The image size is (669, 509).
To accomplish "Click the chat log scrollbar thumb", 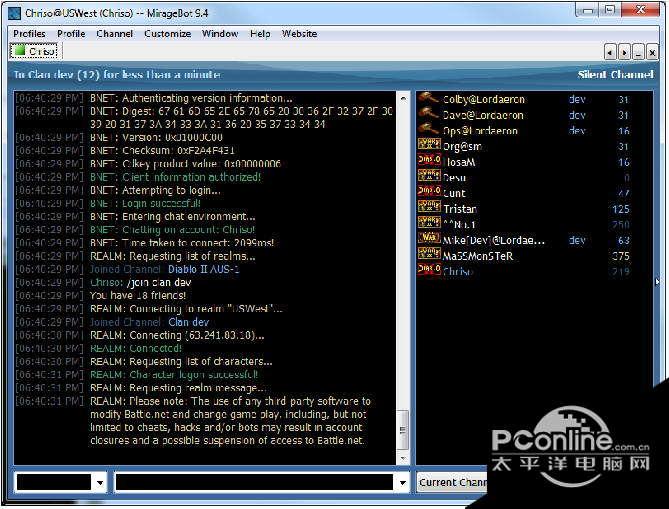I will pyautogui.click(x=403, y=430).
